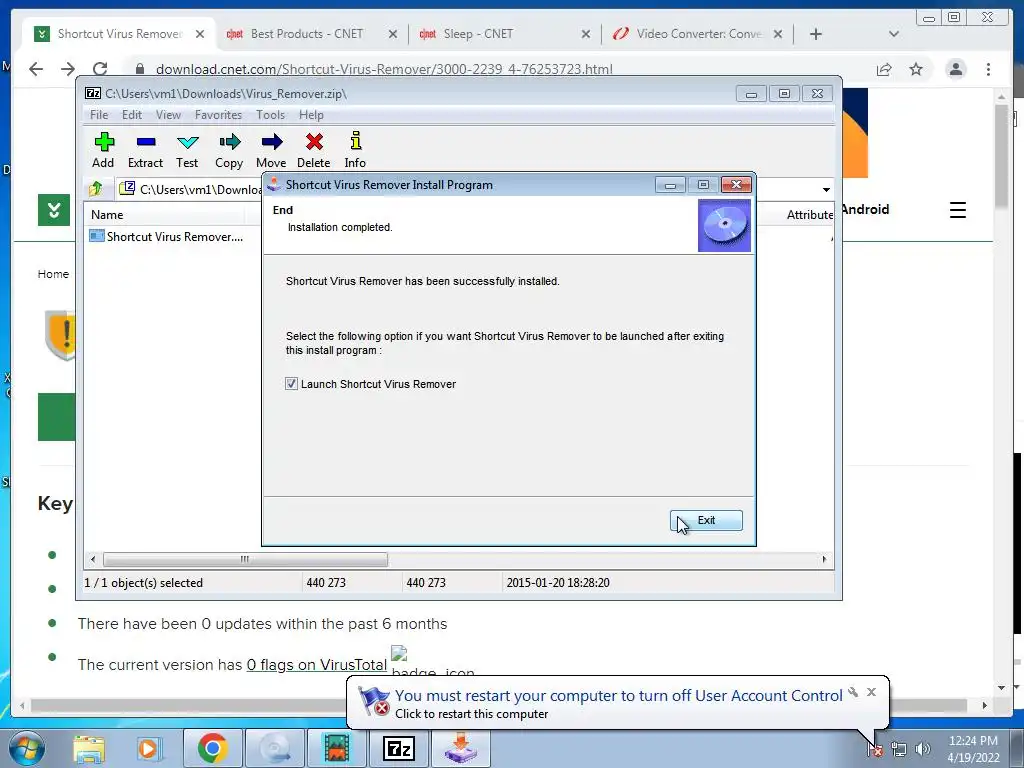Viewport: 1024px width, 768px height.
Task: Click 7-Zip icon on taskbar
Action: point(398,748)
